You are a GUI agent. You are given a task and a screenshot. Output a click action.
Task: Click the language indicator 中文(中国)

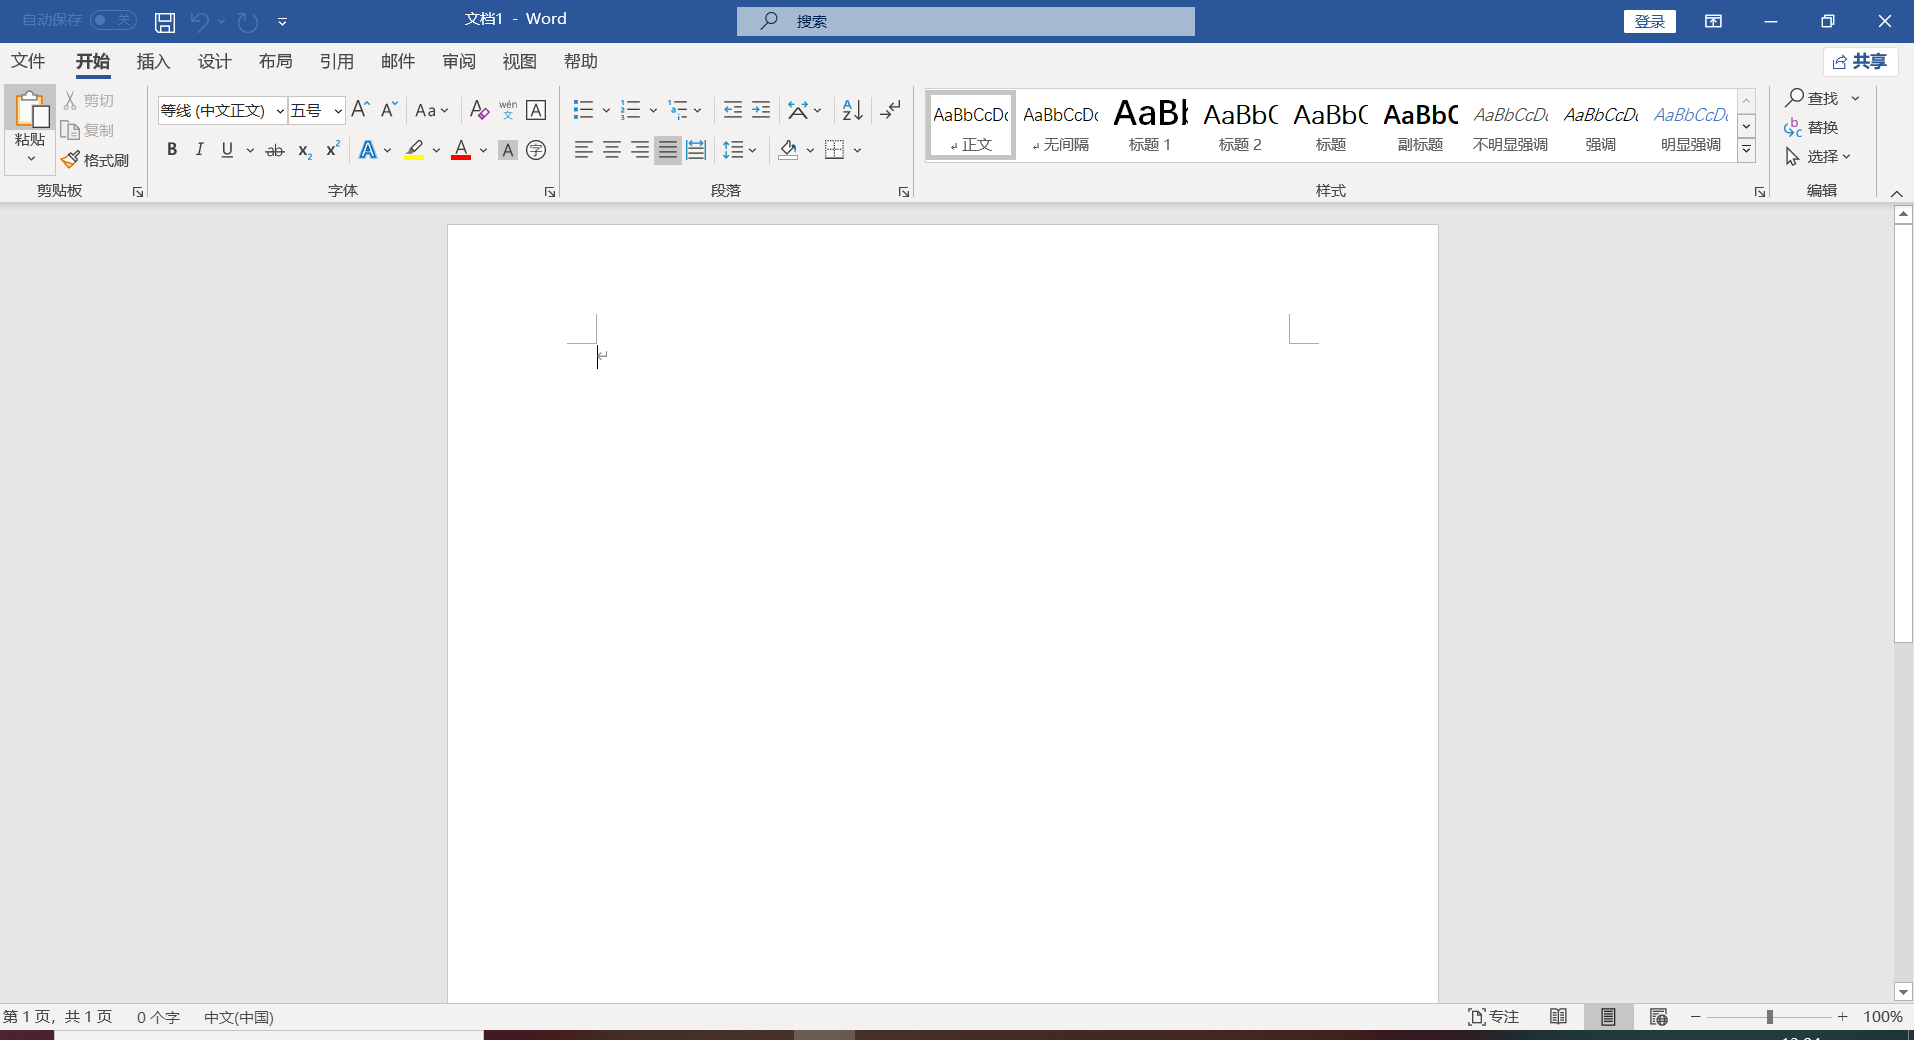(x=239, y=1017)
